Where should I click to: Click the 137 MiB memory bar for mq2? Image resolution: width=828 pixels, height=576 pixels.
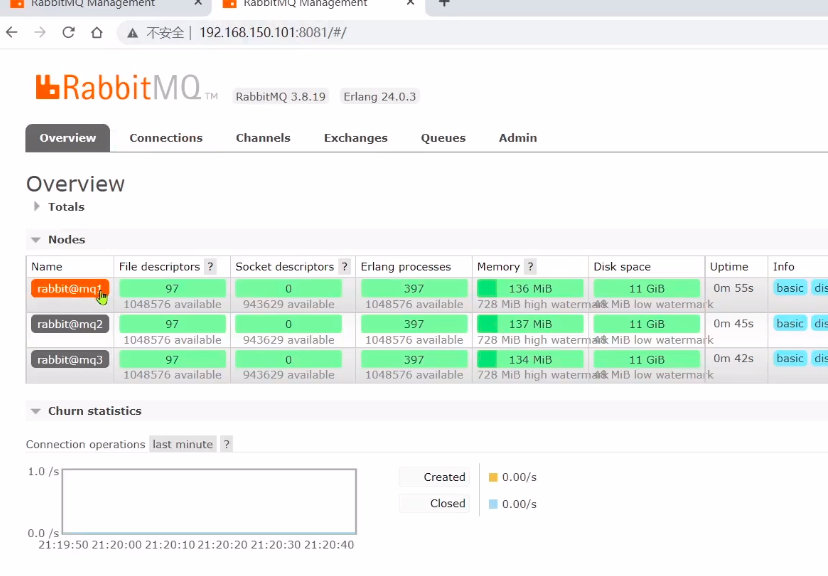click(x=530, y=324)
